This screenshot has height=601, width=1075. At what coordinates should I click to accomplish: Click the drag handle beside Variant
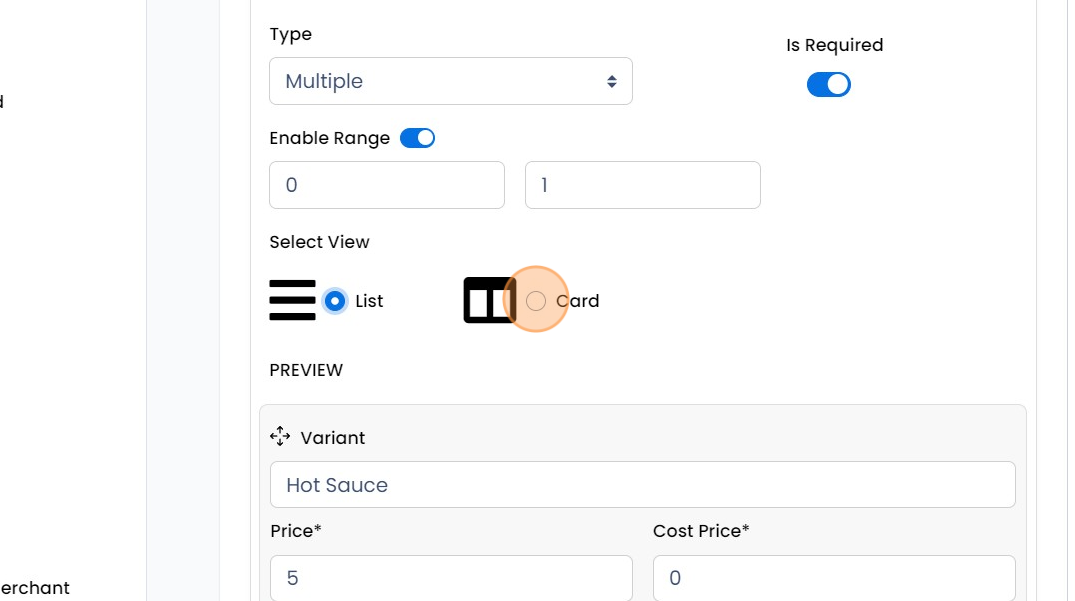[x=280, y=436]
